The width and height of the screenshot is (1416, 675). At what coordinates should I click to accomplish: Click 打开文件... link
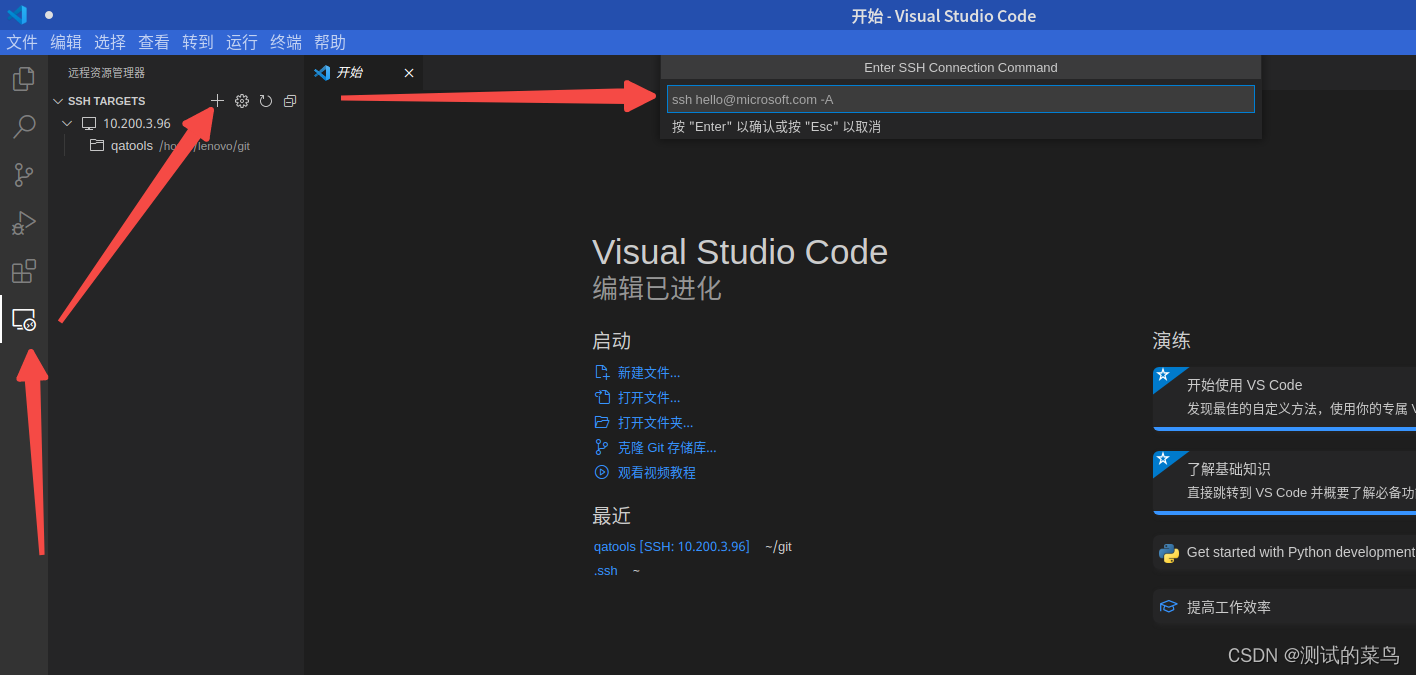(x=649, y=398)
